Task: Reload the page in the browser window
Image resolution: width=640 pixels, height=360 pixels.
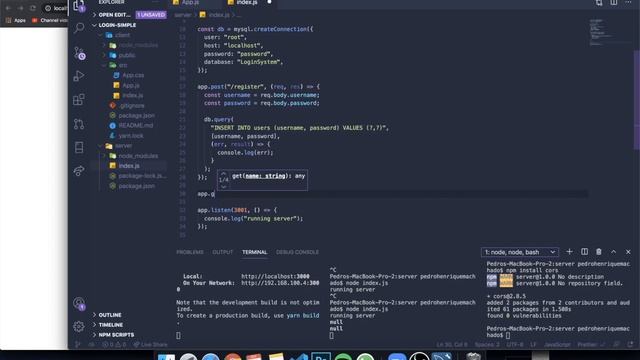Action: [x=33, y=8]
